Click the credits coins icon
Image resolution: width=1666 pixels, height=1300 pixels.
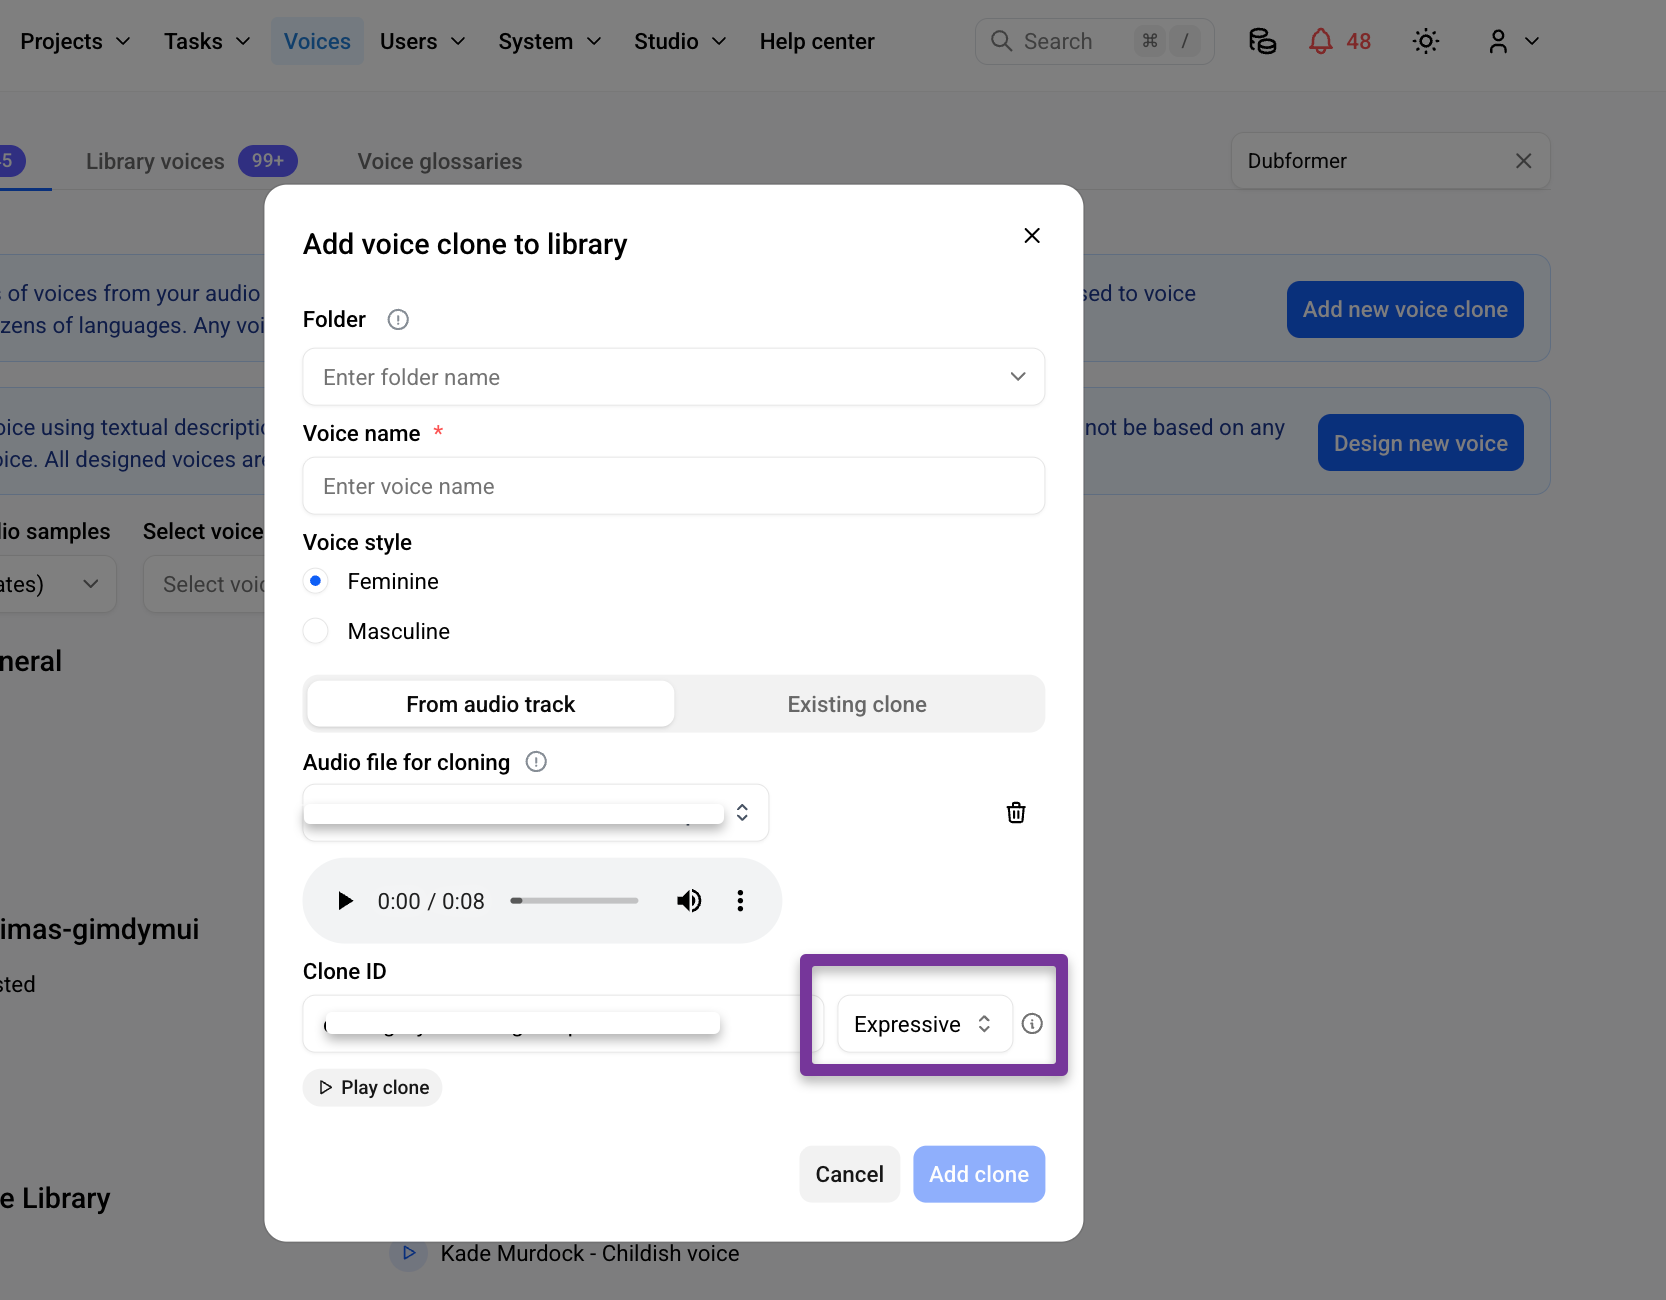[x=1262, y=41]
